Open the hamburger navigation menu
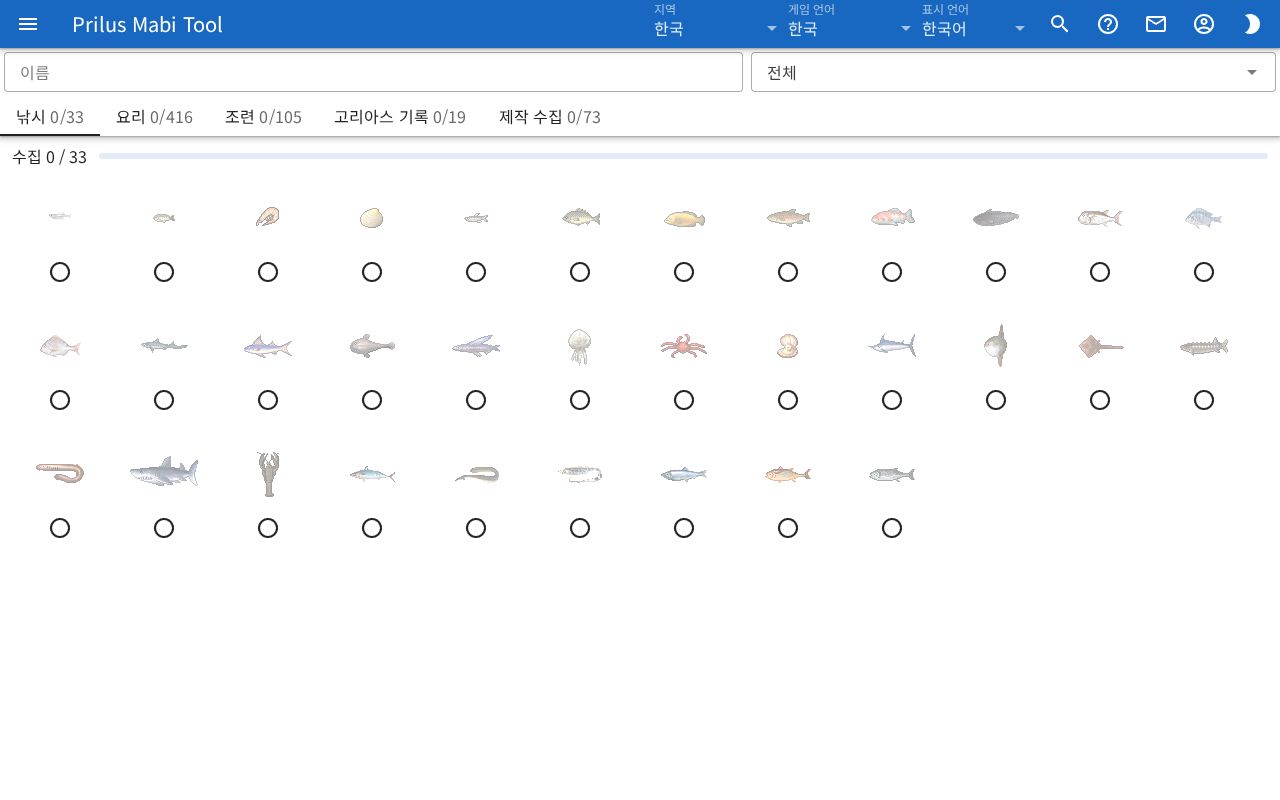1280x800 pixels. click(x=28, y=24)
